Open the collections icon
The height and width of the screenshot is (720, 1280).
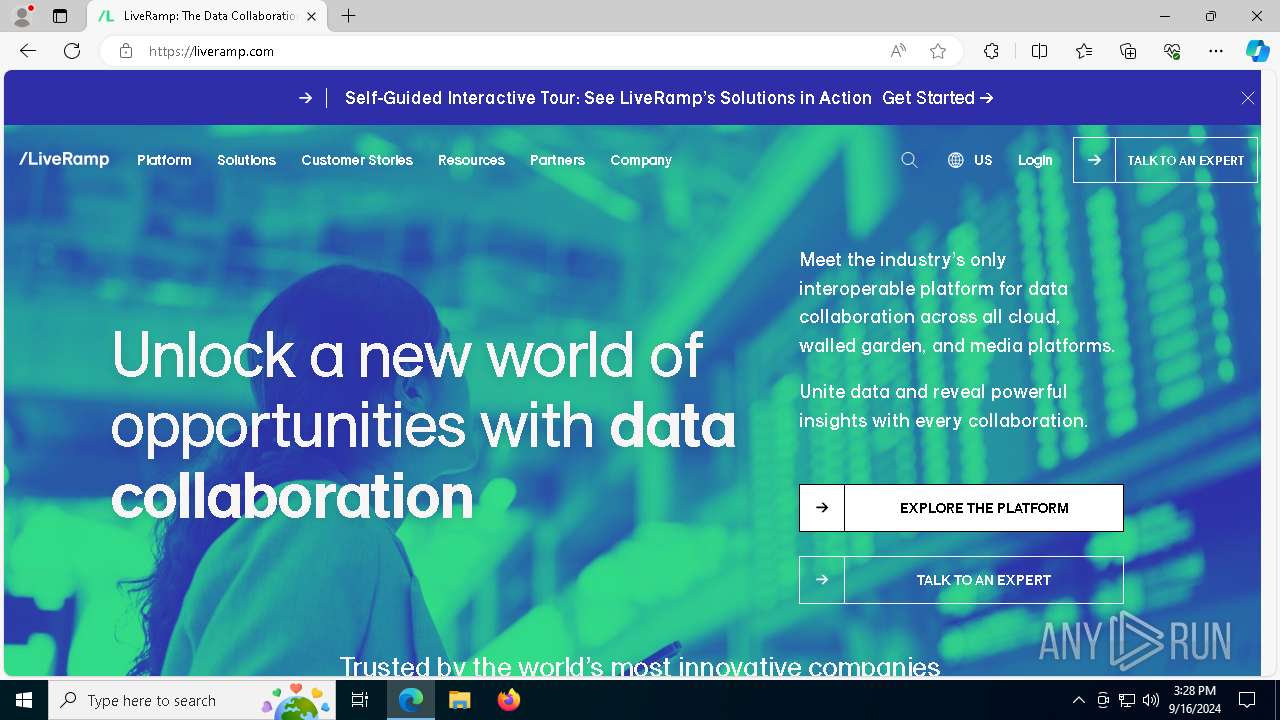point(1128,51)
